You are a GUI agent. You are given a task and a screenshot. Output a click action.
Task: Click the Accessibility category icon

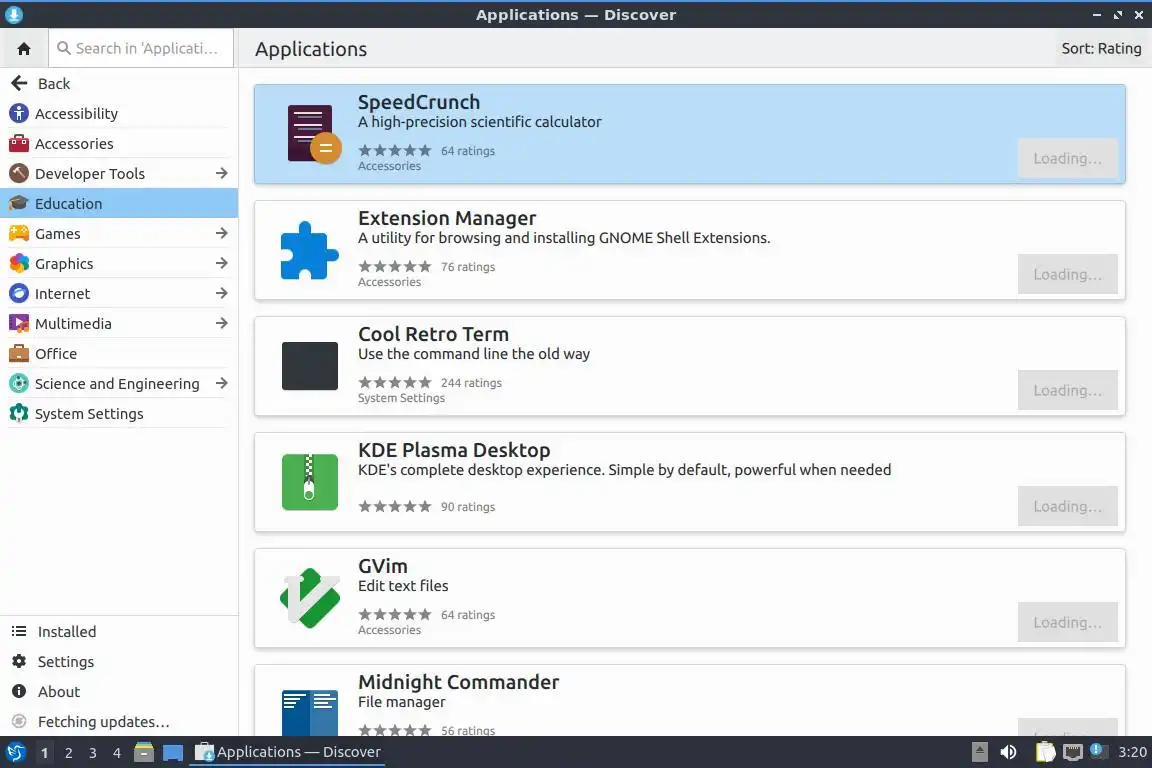coord(18,113)
